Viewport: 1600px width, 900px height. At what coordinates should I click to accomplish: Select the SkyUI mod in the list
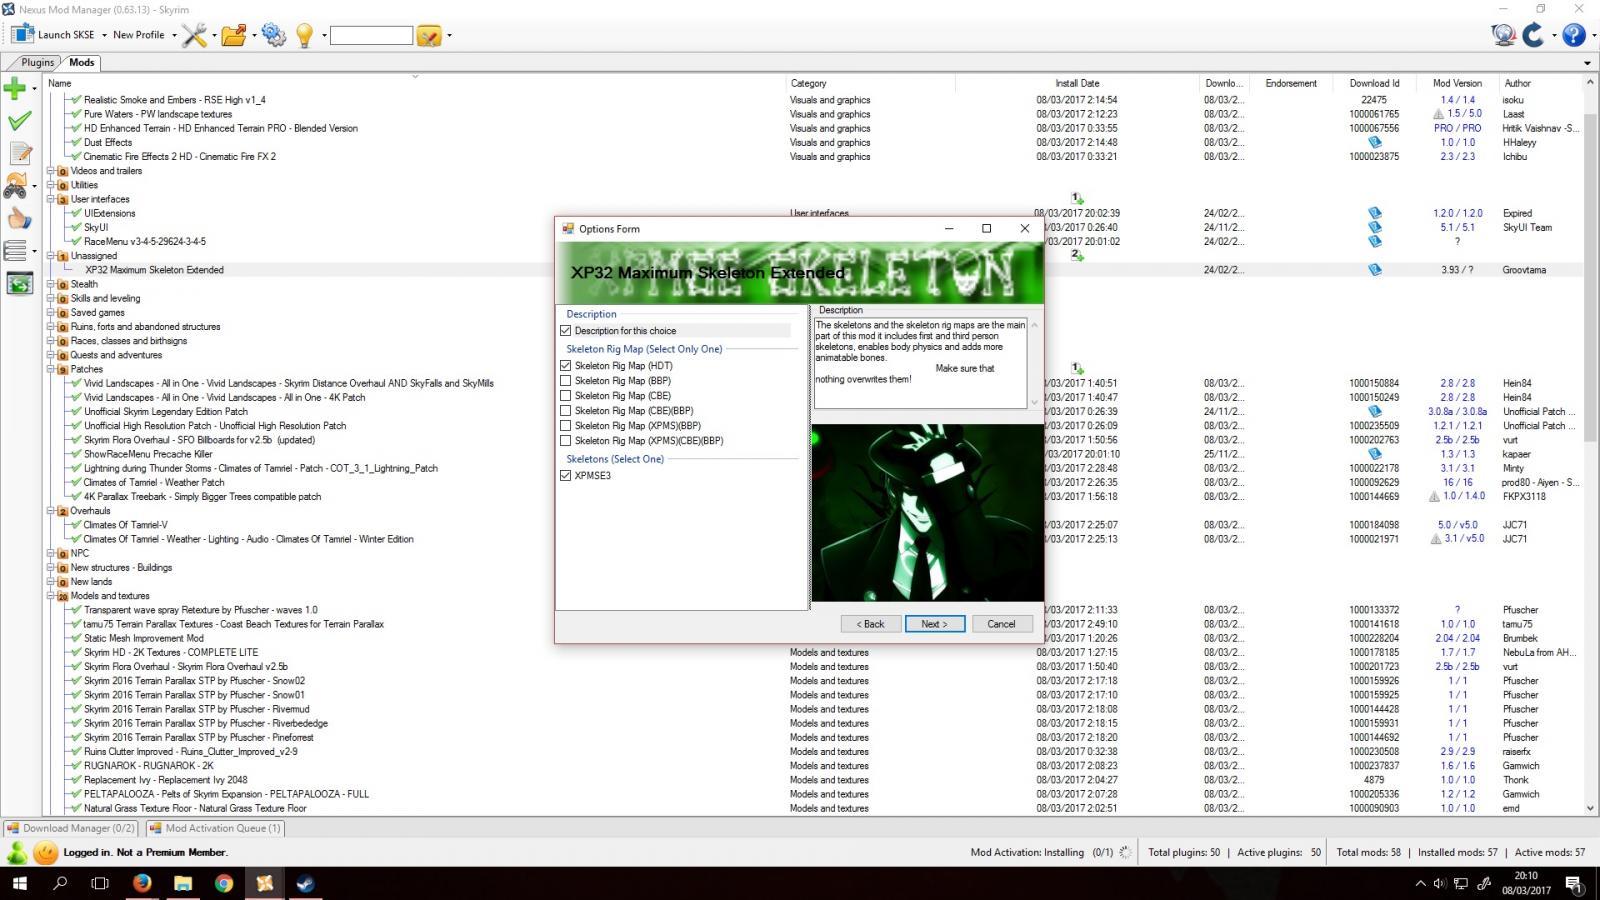(x=96, y=227)
